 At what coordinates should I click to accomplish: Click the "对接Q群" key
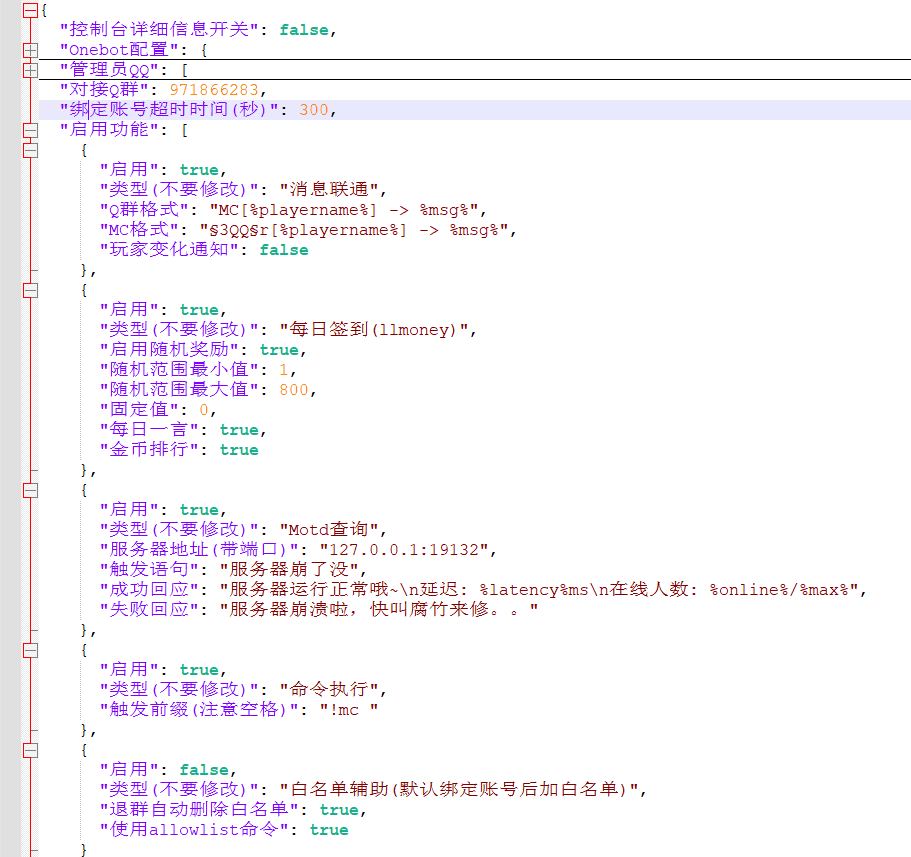104,90
